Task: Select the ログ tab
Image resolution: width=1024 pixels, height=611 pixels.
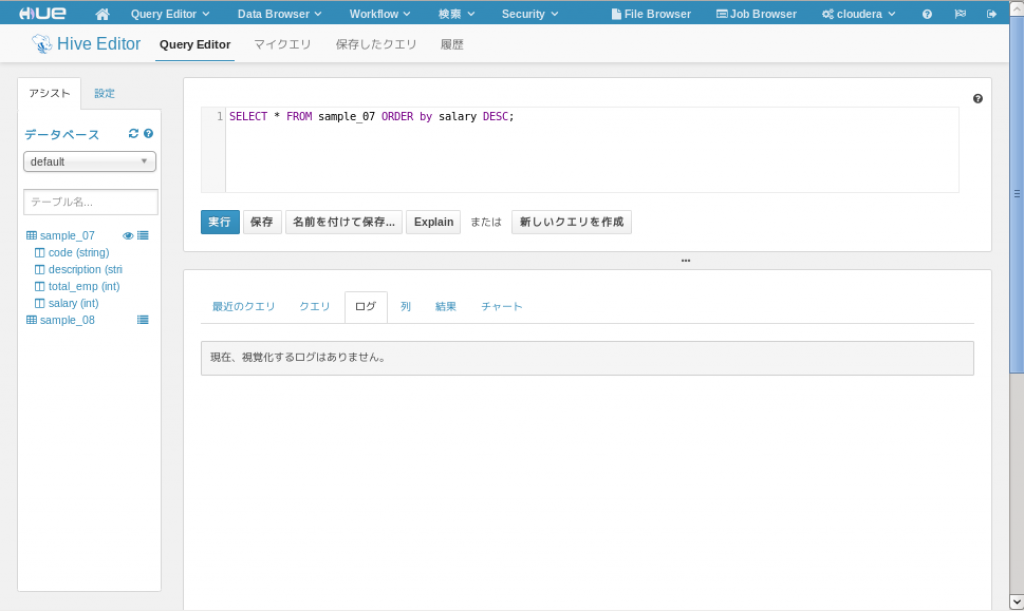Action: 366,307
